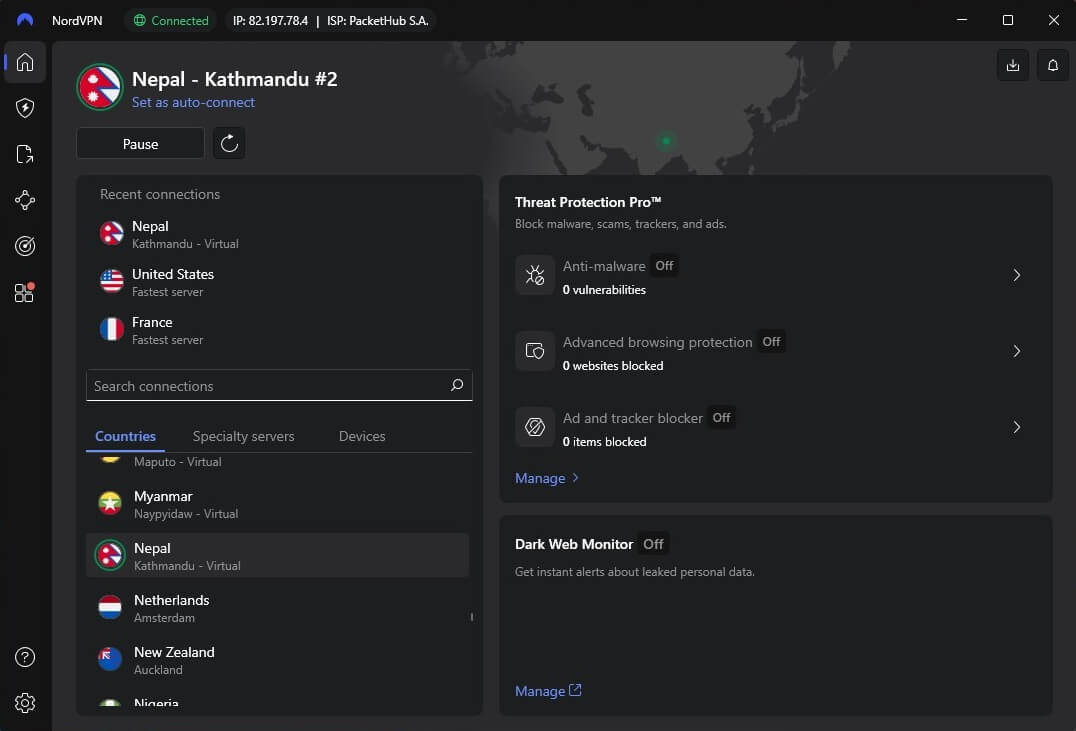Open the Threat Protection shield icon
The height and width of the screenshot is (731, 1076).
pos(25,108)
